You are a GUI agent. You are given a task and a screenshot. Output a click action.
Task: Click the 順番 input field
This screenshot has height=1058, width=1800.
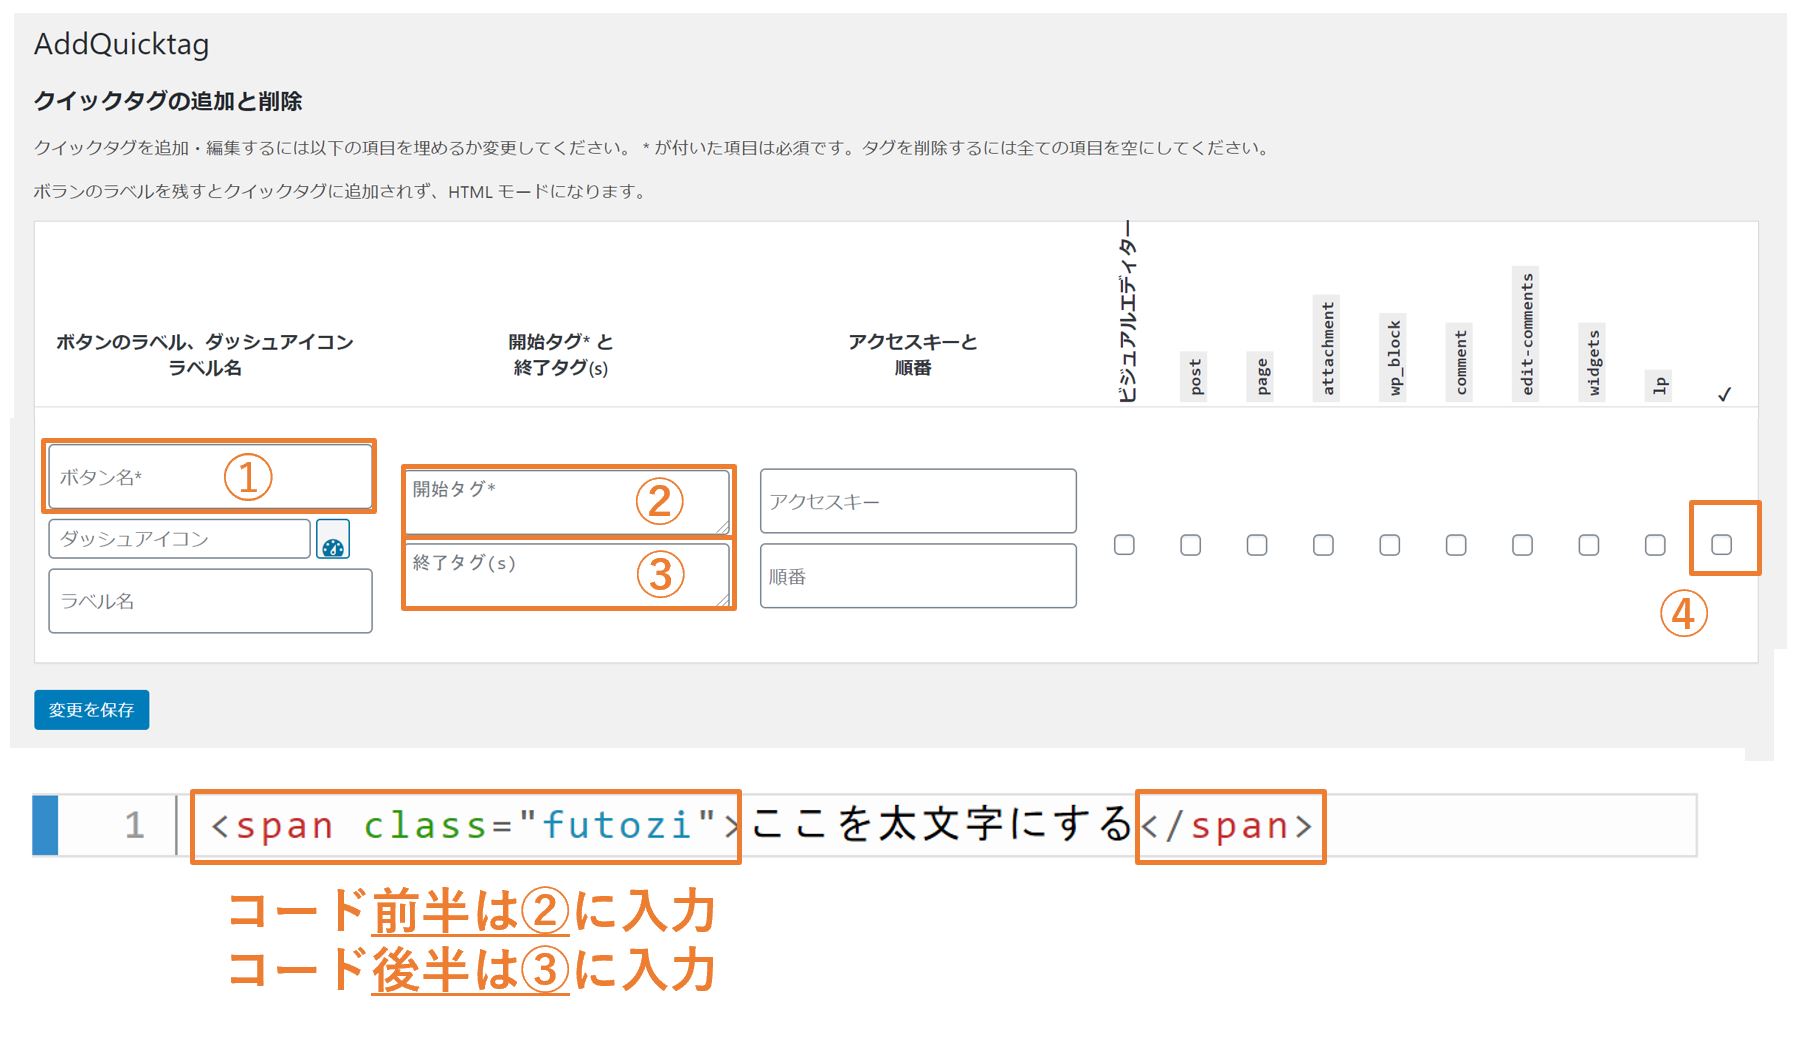917,576
